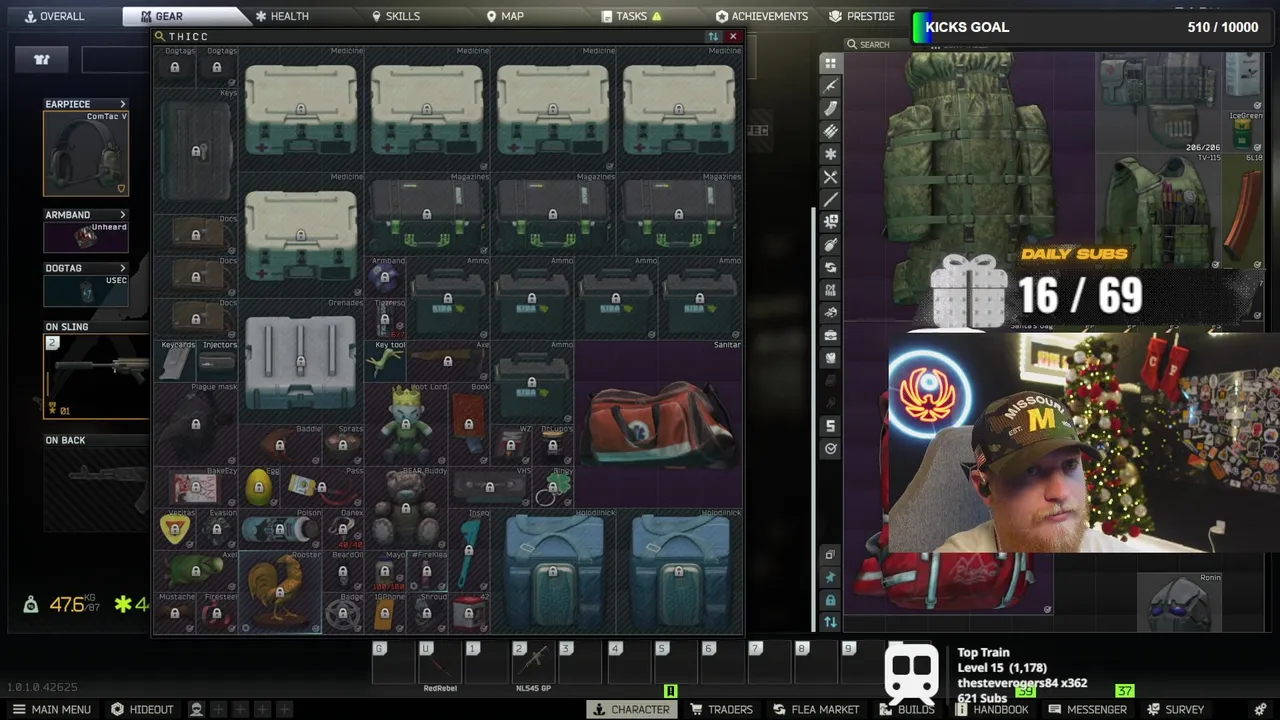The image size is (1280, 720).
Task: Switch to the HEALTH tab
Action: tap(281, 16)
